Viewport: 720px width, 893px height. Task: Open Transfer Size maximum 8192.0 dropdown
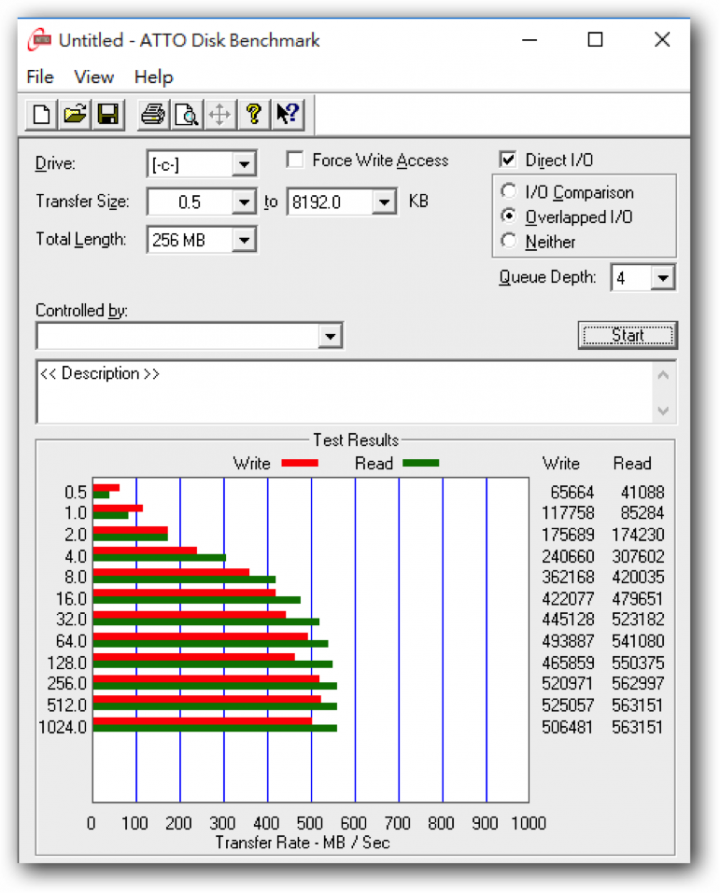point(384,202)
